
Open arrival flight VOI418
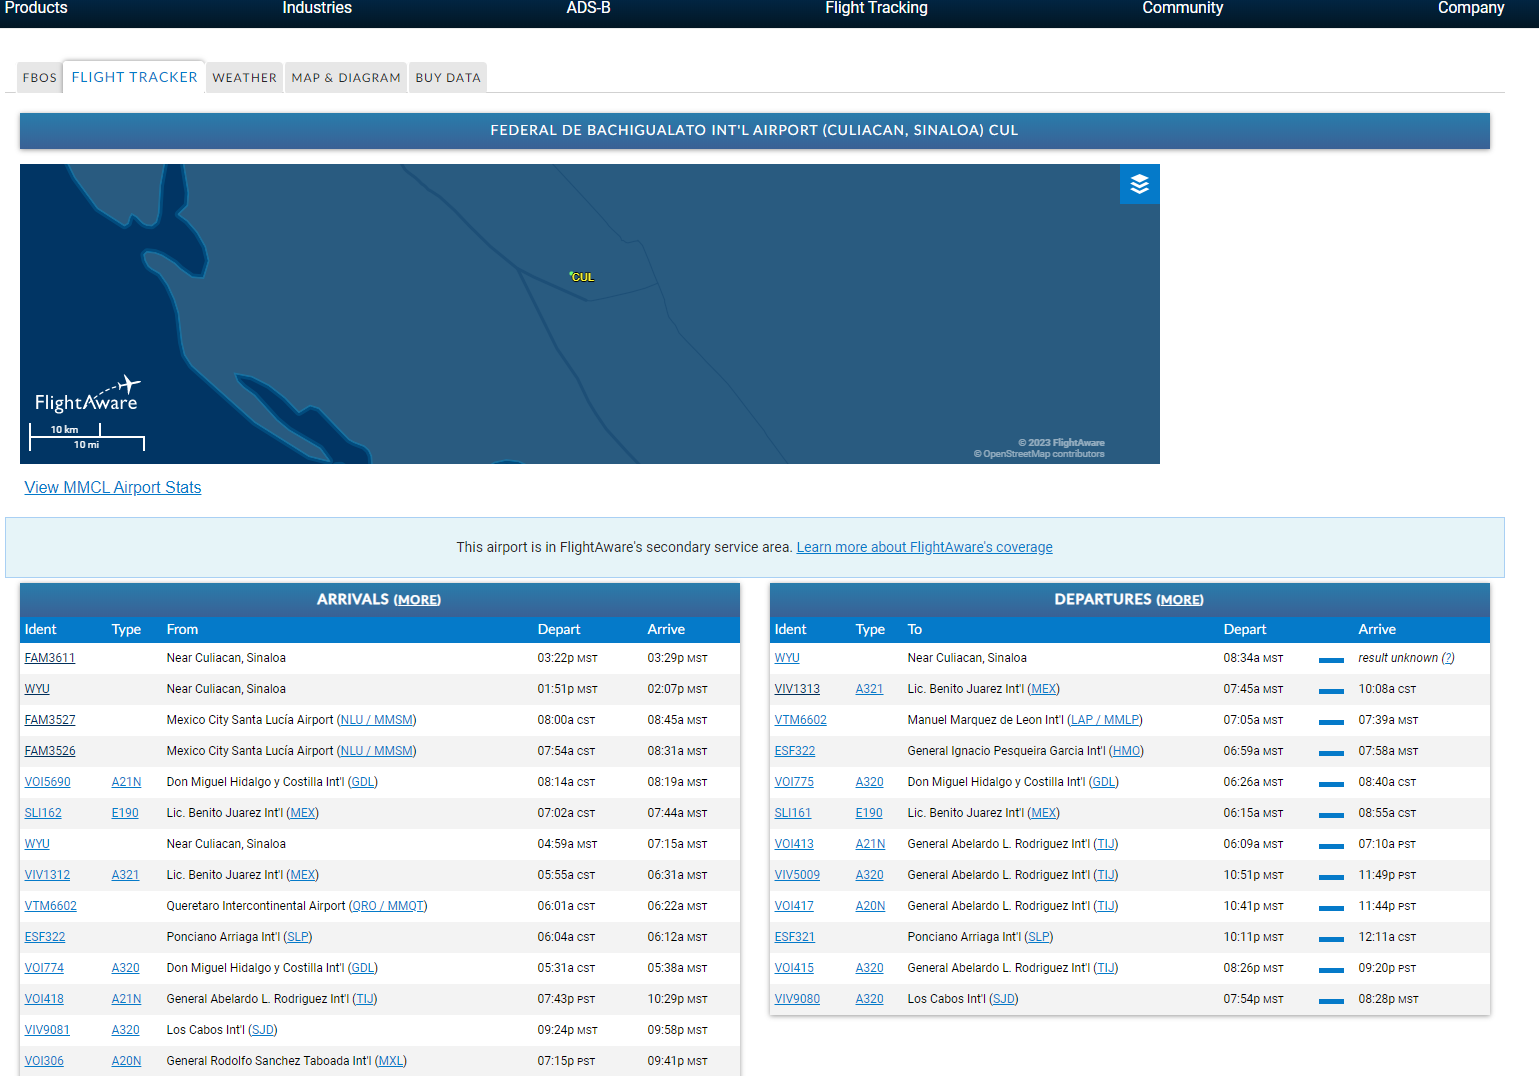point(44,999)
